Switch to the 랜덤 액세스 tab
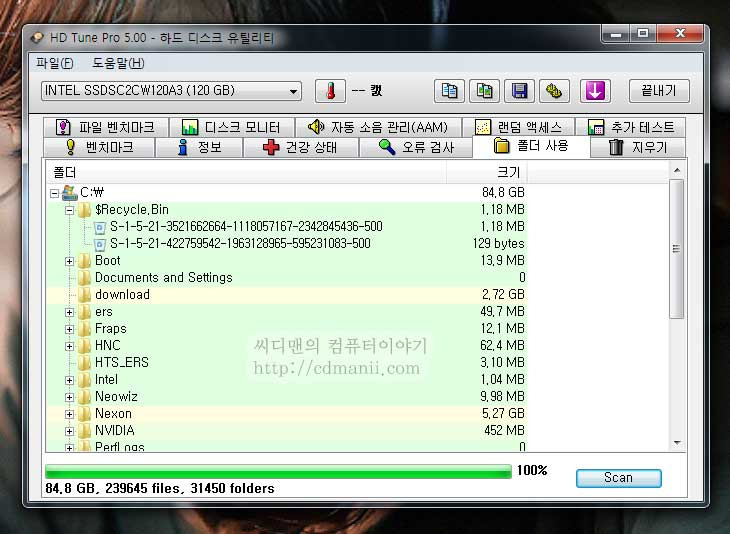Viewport: 730px width, 534px height. [518, 127]
